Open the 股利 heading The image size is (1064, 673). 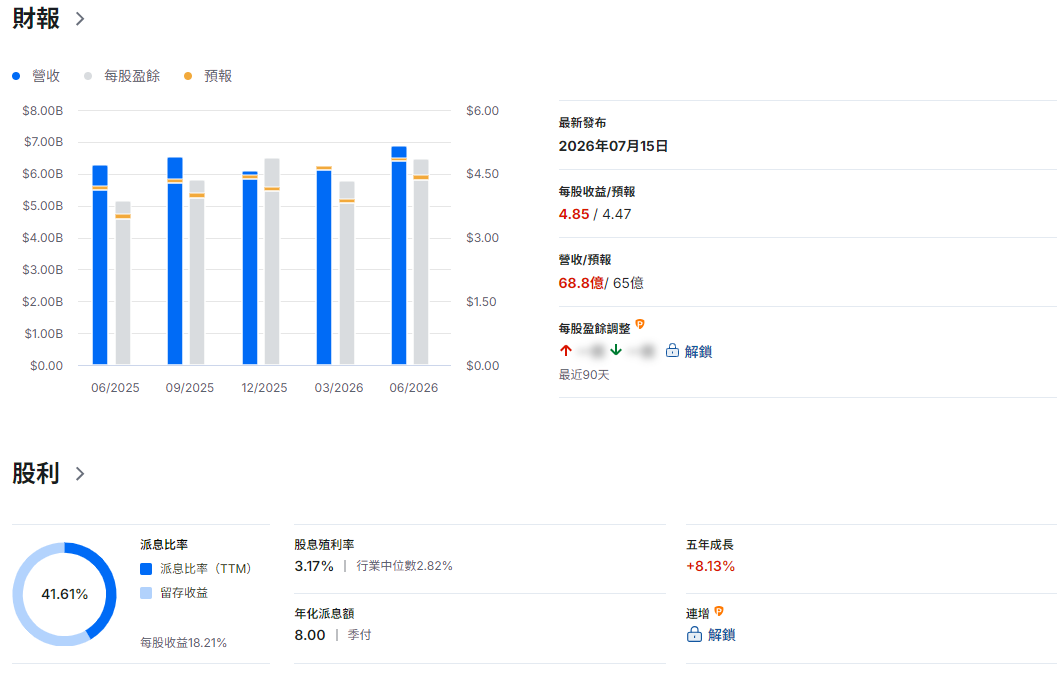[x=36, y=474]
